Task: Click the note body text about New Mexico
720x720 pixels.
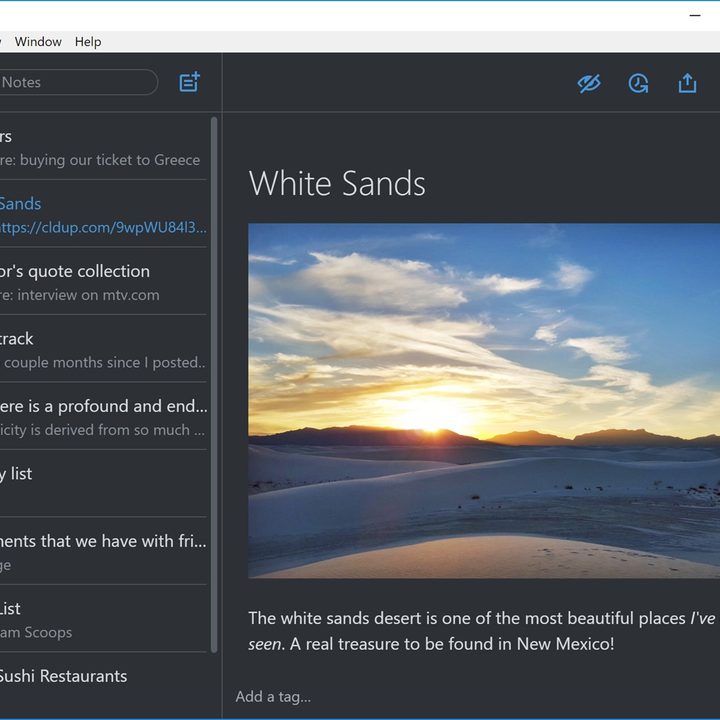Action: pos(481,631)
